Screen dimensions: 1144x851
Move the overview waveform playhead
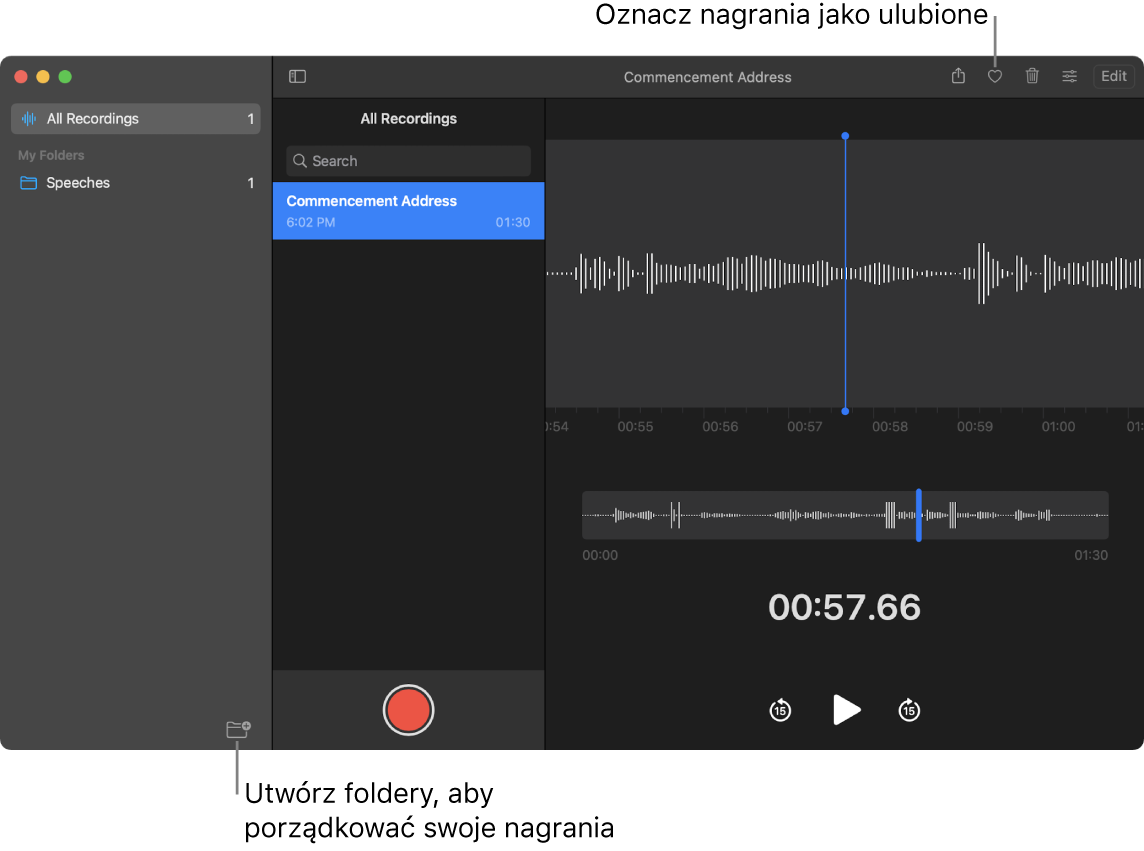[x=919, y=515]
